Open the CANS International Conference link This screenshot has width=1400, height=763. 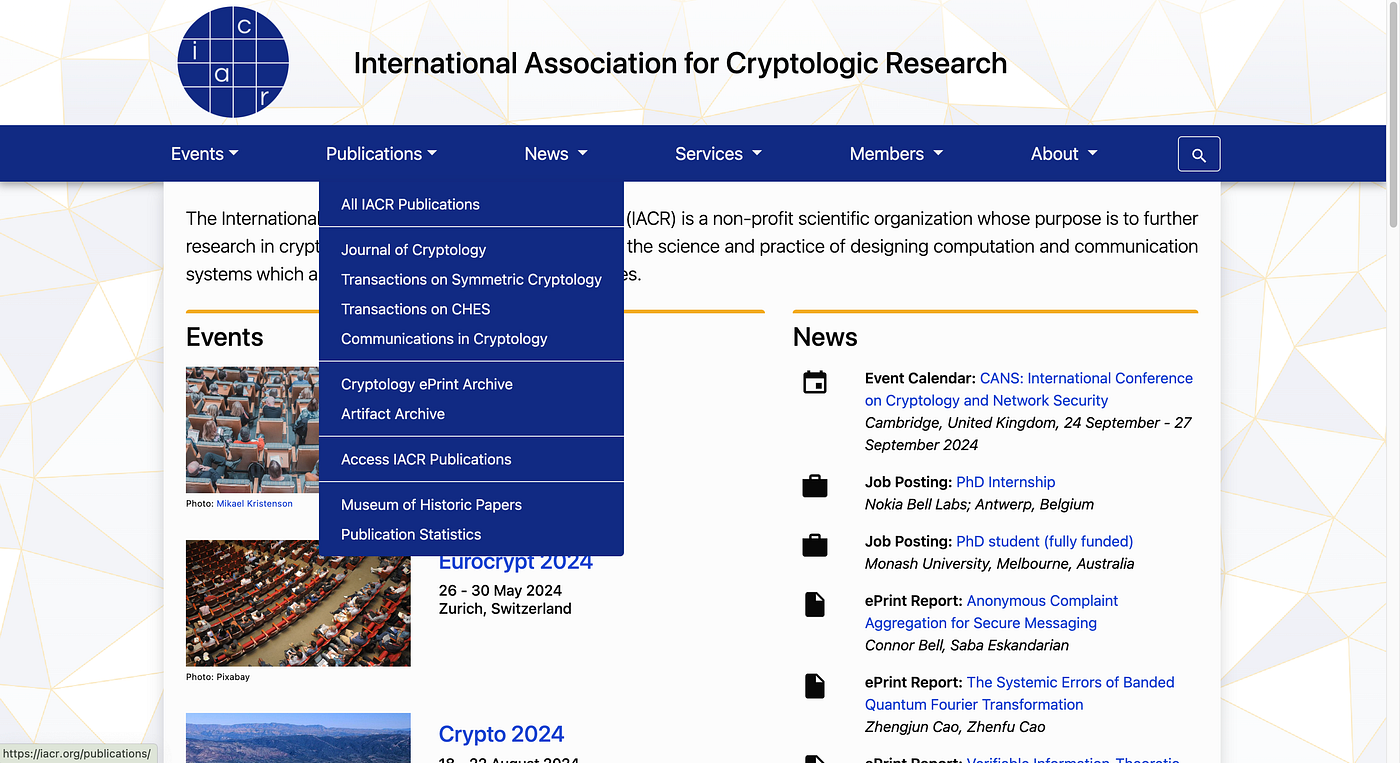pyautogui.click(x=1029, y=389)
